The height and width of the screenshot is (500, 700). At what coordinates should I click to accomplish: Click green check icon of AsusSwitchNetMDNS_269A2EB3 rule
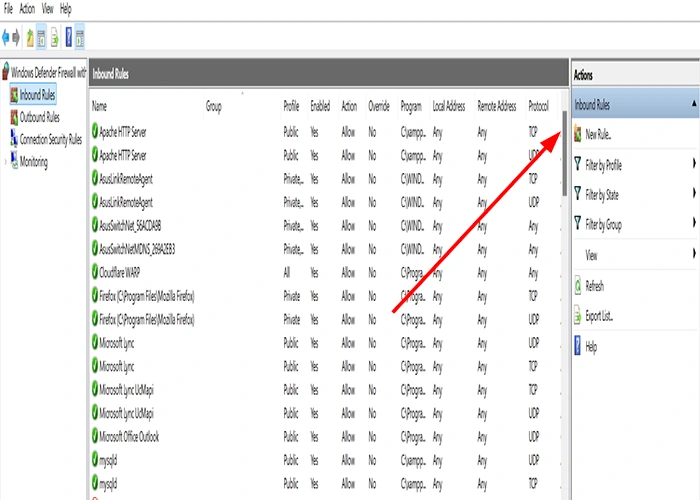(x=95, y=248)
